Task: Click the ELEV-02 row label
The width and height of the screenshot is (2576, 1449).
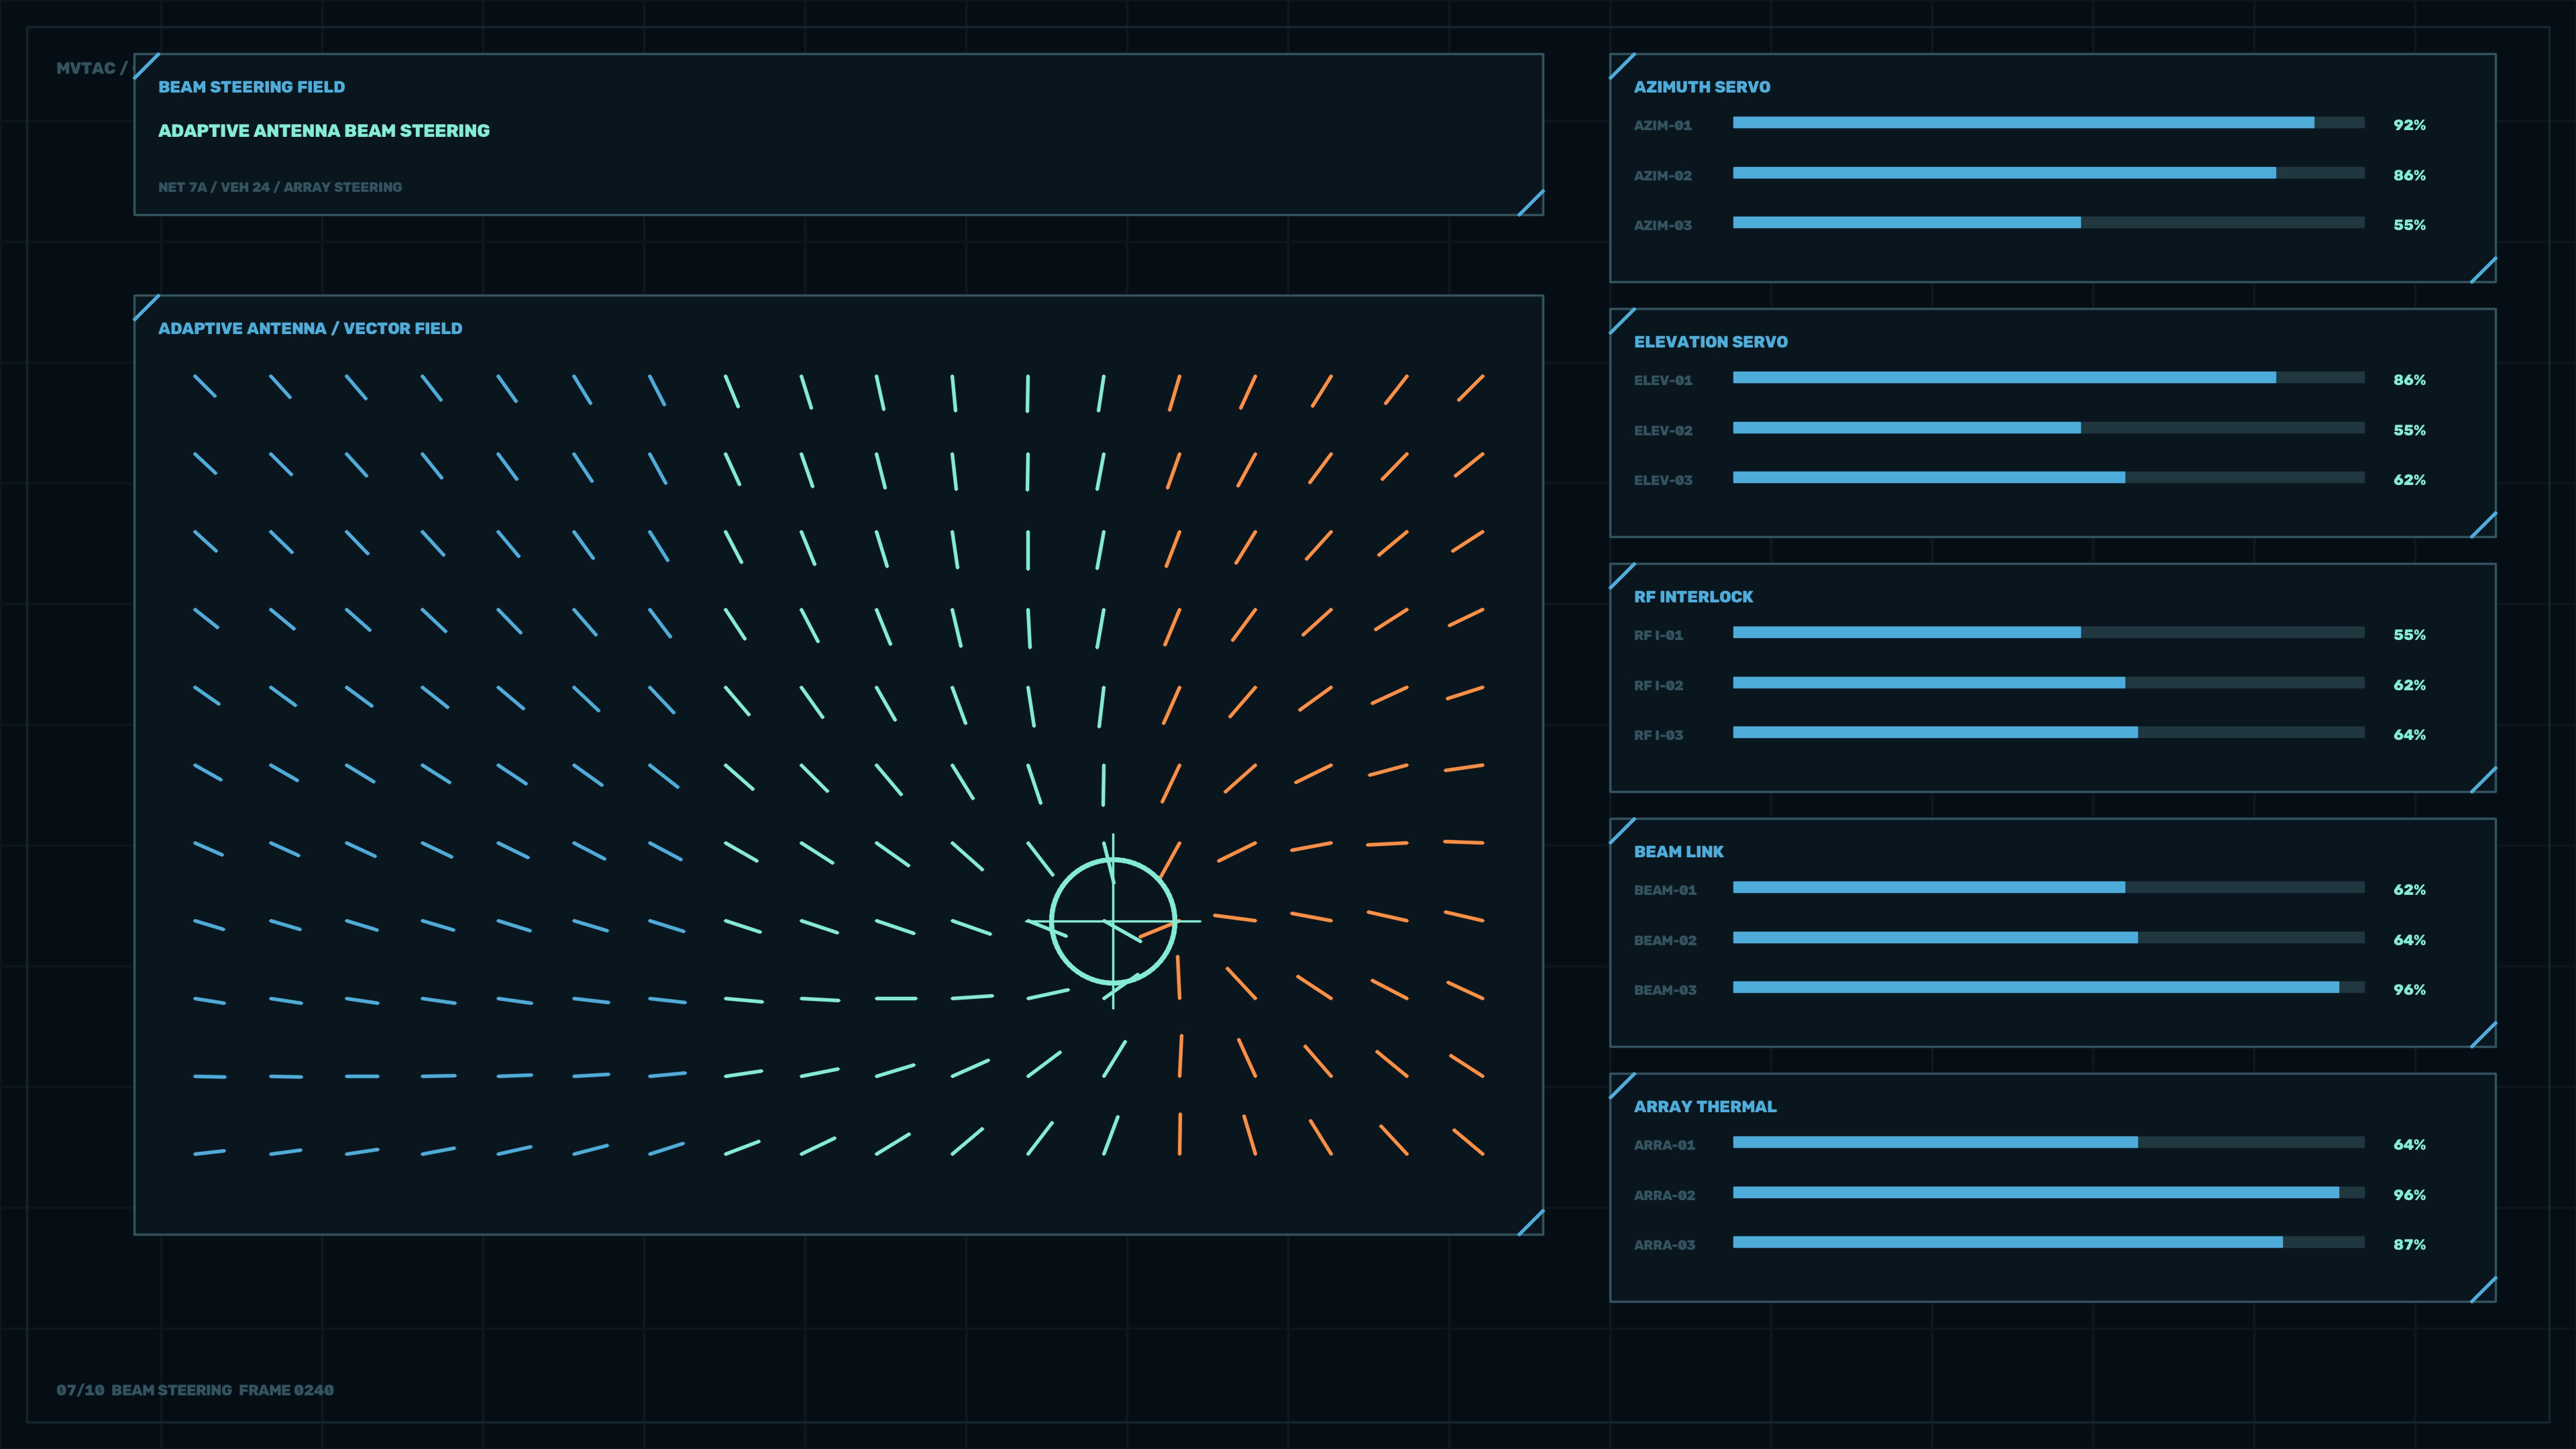Action: point(1663,430)
